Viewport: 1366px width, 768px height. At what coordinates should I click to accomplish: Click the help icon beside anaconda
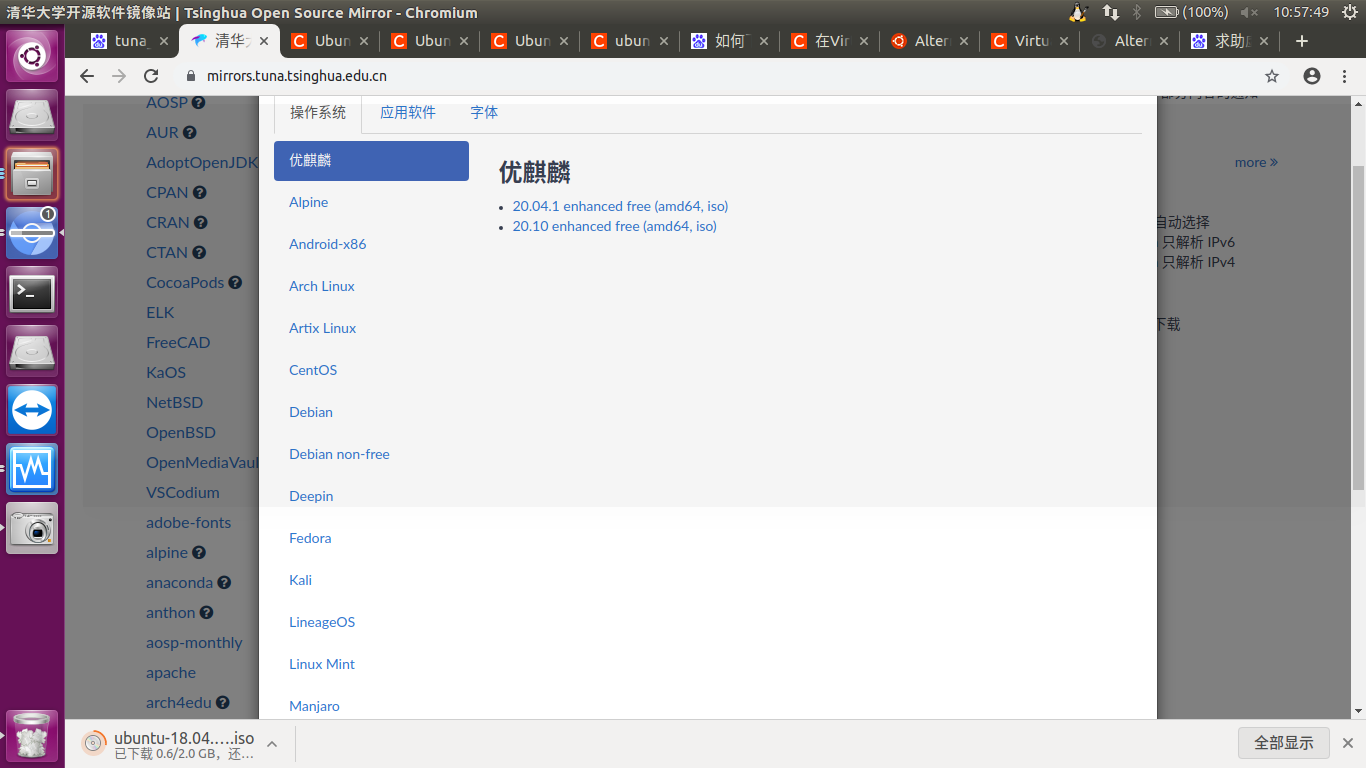coord(224,582)
